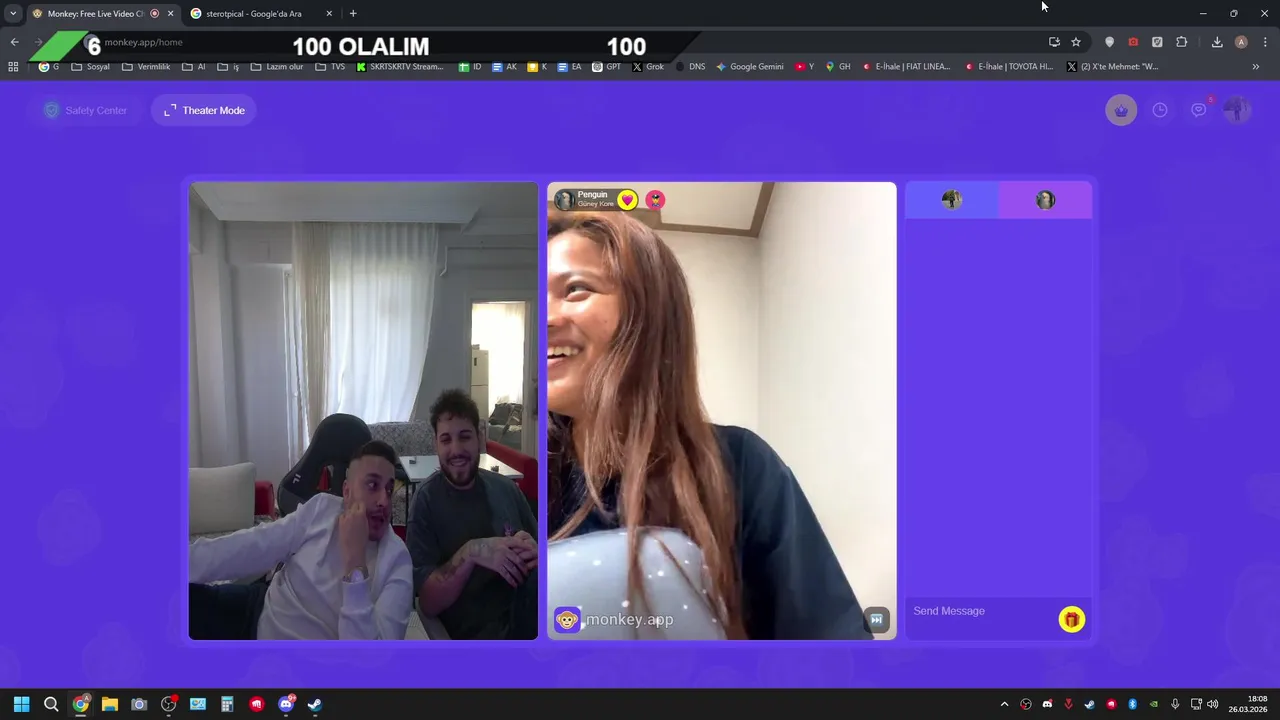Open Chrome three-dot menu

tap(1265, 42)
